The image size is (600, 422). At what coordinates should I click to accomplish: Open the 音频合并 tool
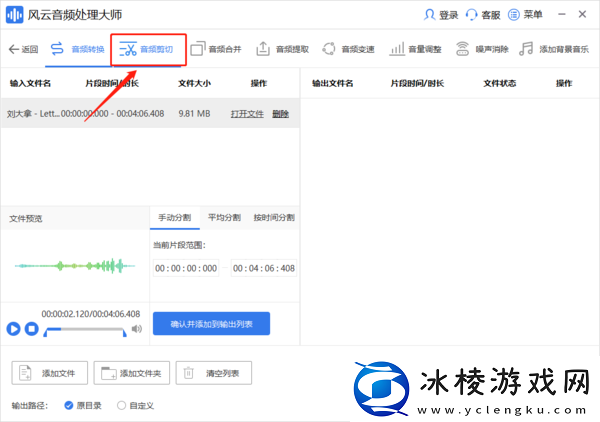tap(216, 49)
